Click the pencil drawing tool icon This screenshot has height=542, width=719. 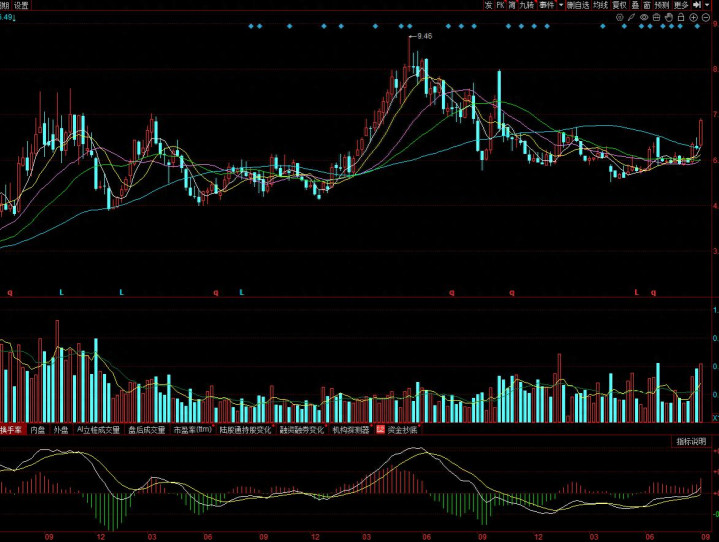click(x=632, y=17)
